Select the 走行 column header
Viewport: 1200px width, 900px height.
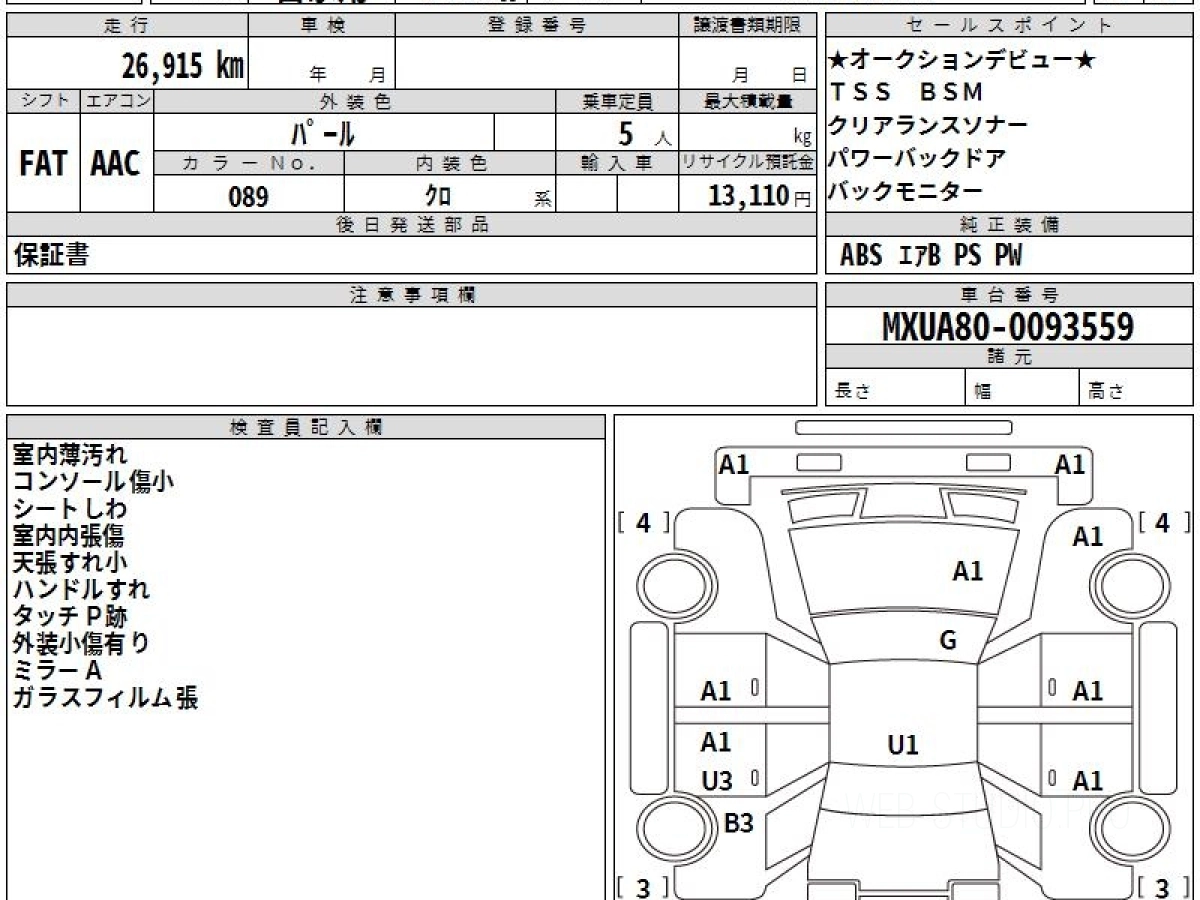coord(126,26)
